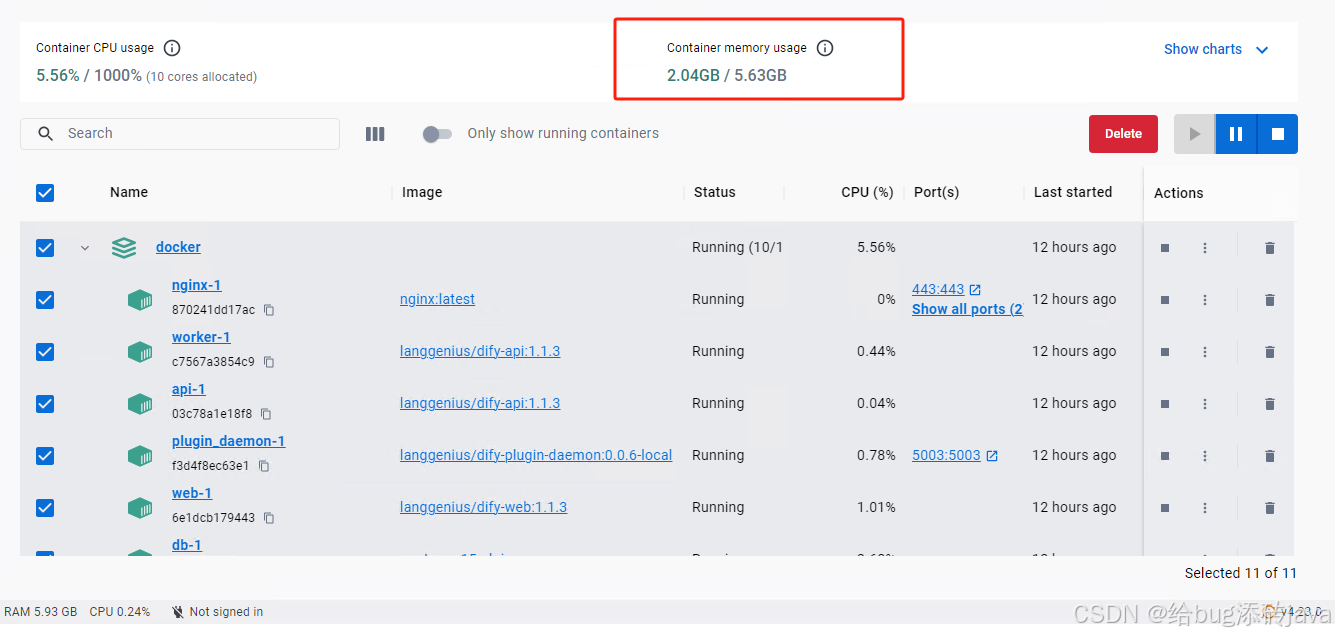
Task: Delete worker-1 container via trash icon
Action: point(1270,352)
